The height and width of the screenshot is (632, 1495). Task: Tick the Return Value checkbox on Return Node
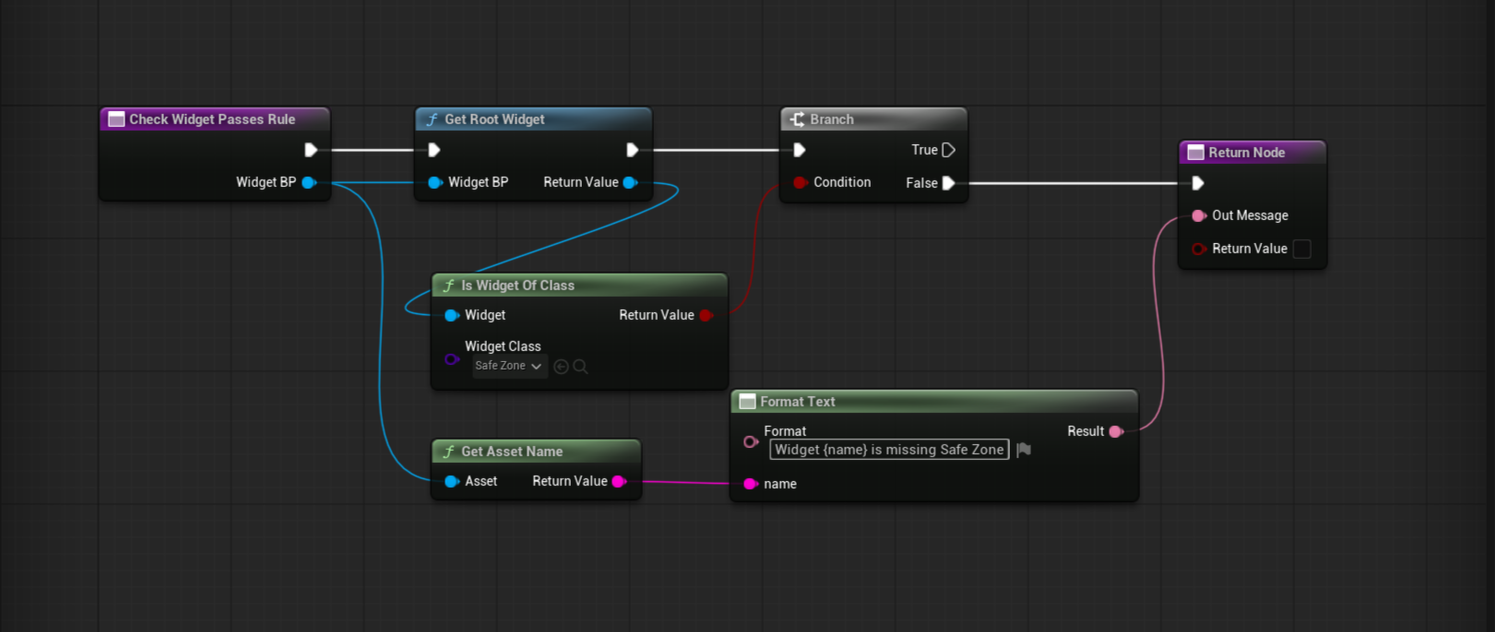point(1302,249)
